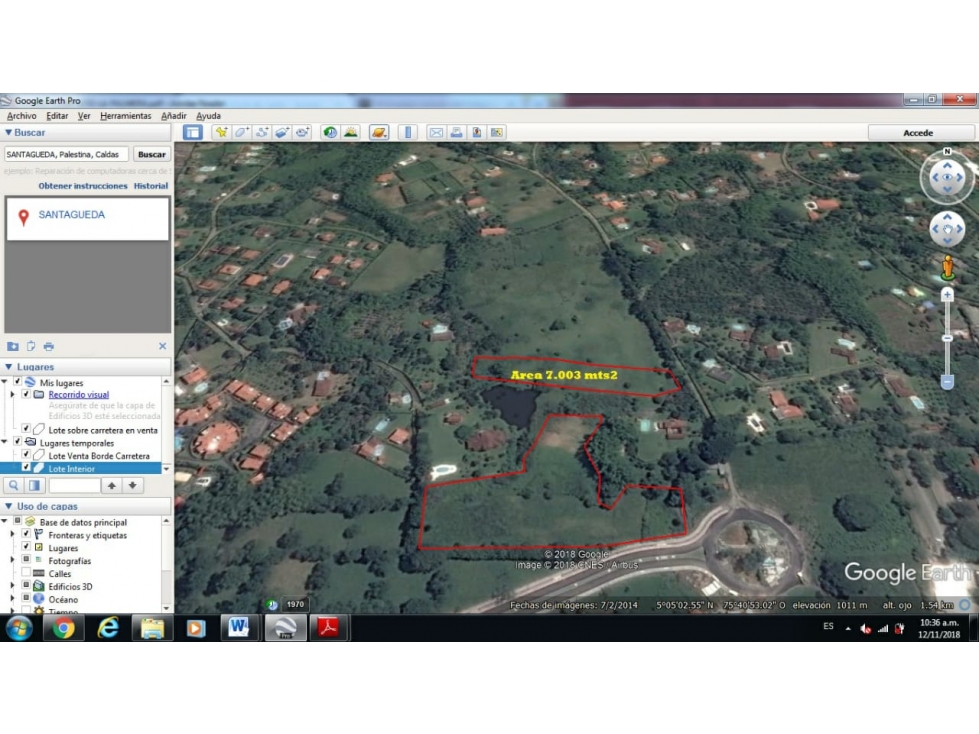Zoom in with the plus button
Viewport: 979px width, 734px height.
click(947, 295)
